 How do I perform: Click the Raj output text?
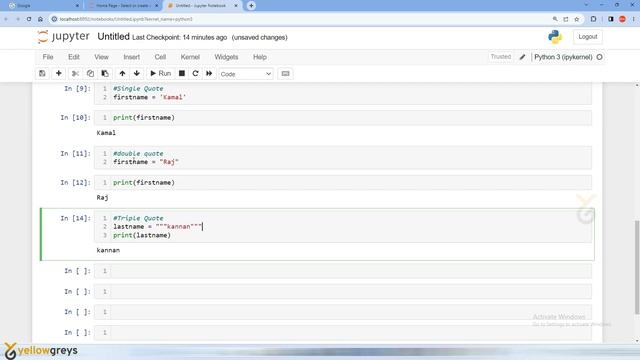tap(102, 198)
